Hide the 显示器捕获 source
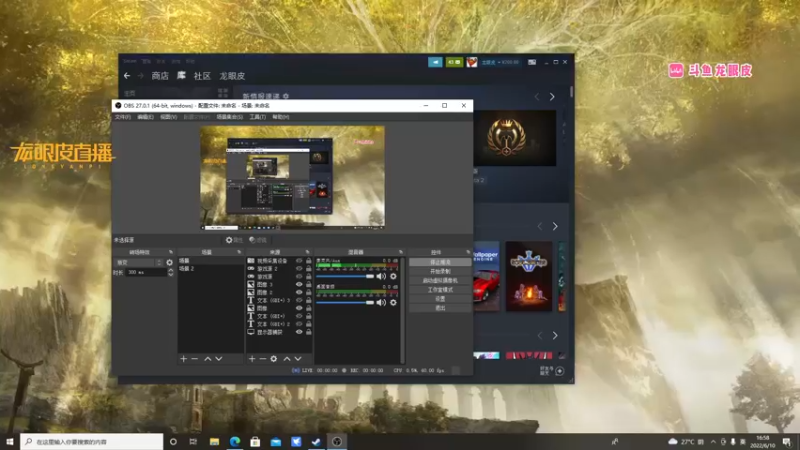 [x=299, y=332]
